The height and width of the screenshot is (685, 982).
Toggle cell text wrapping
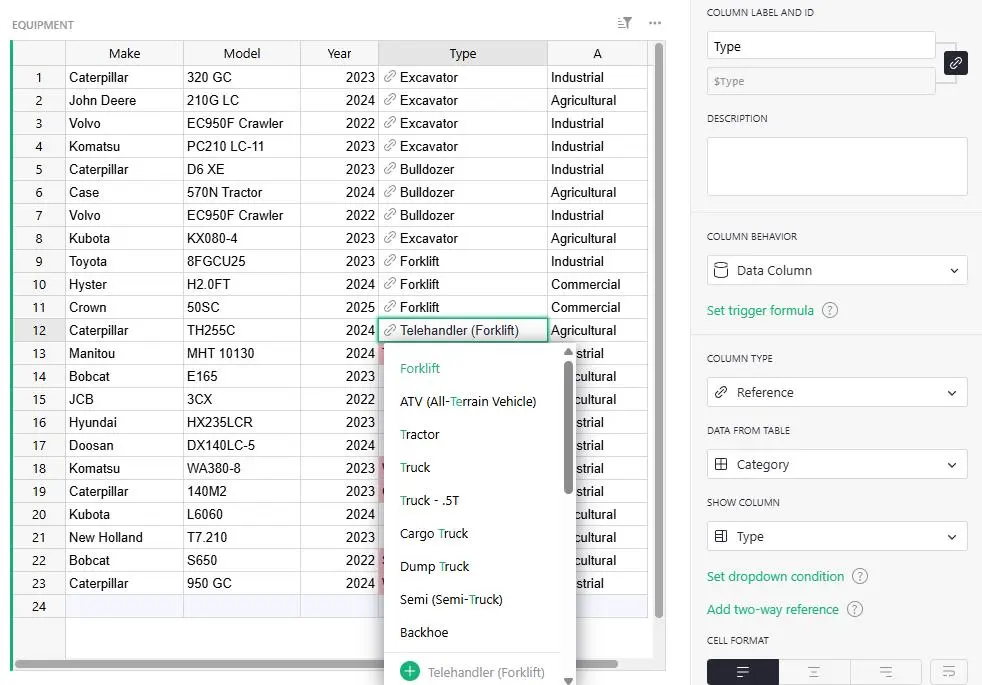949,672
